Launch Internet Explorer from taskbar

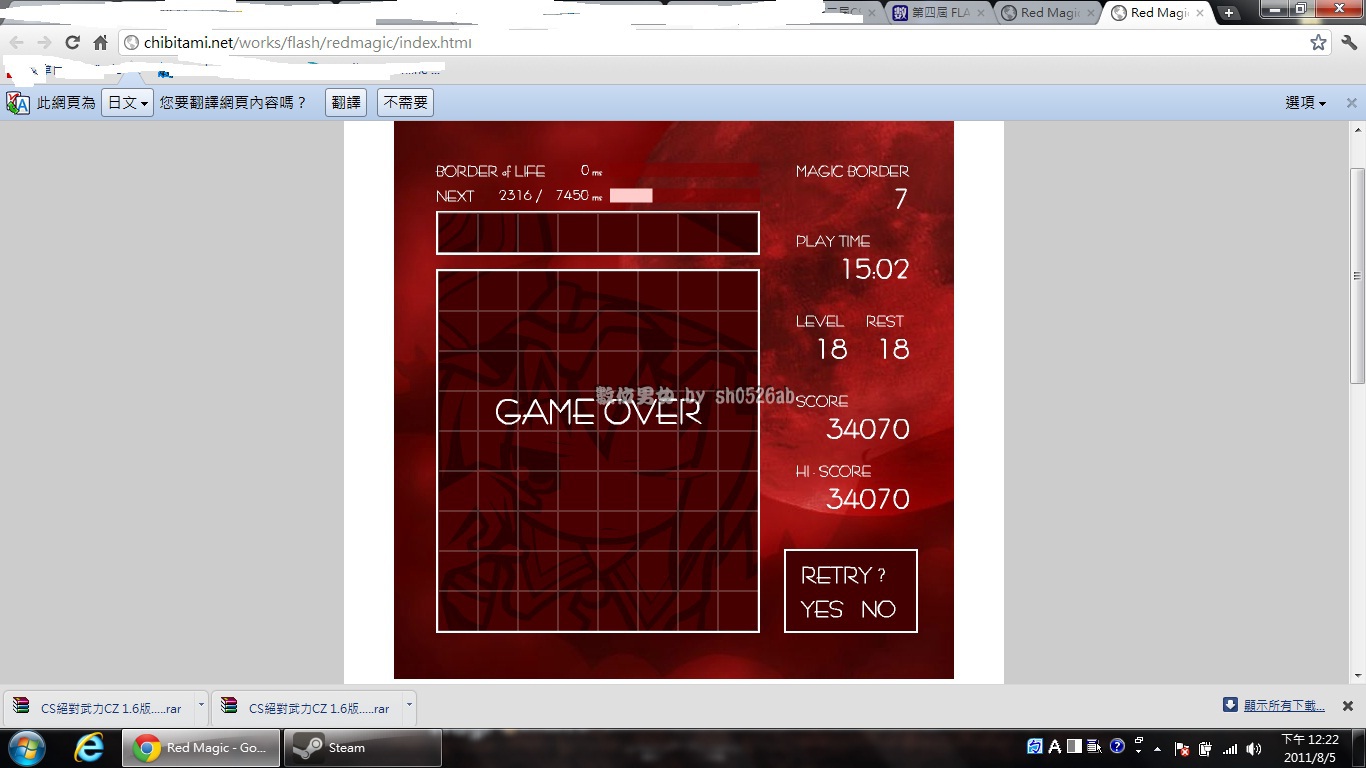click(x=89, y=748)
